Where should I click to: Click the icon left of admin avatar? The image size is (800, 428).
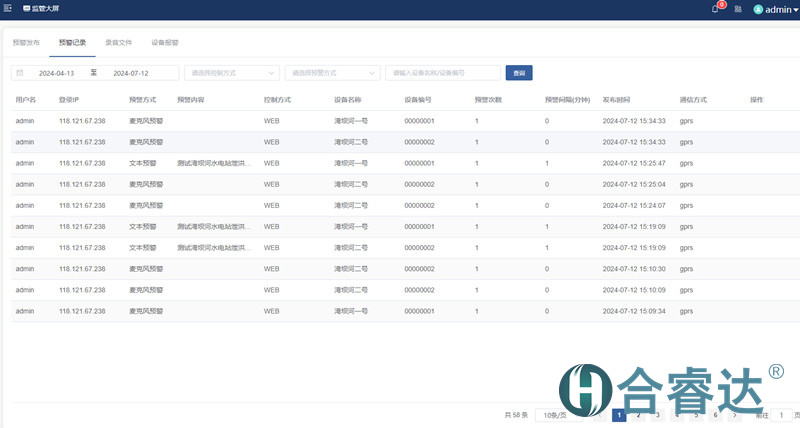coord(738,9)
